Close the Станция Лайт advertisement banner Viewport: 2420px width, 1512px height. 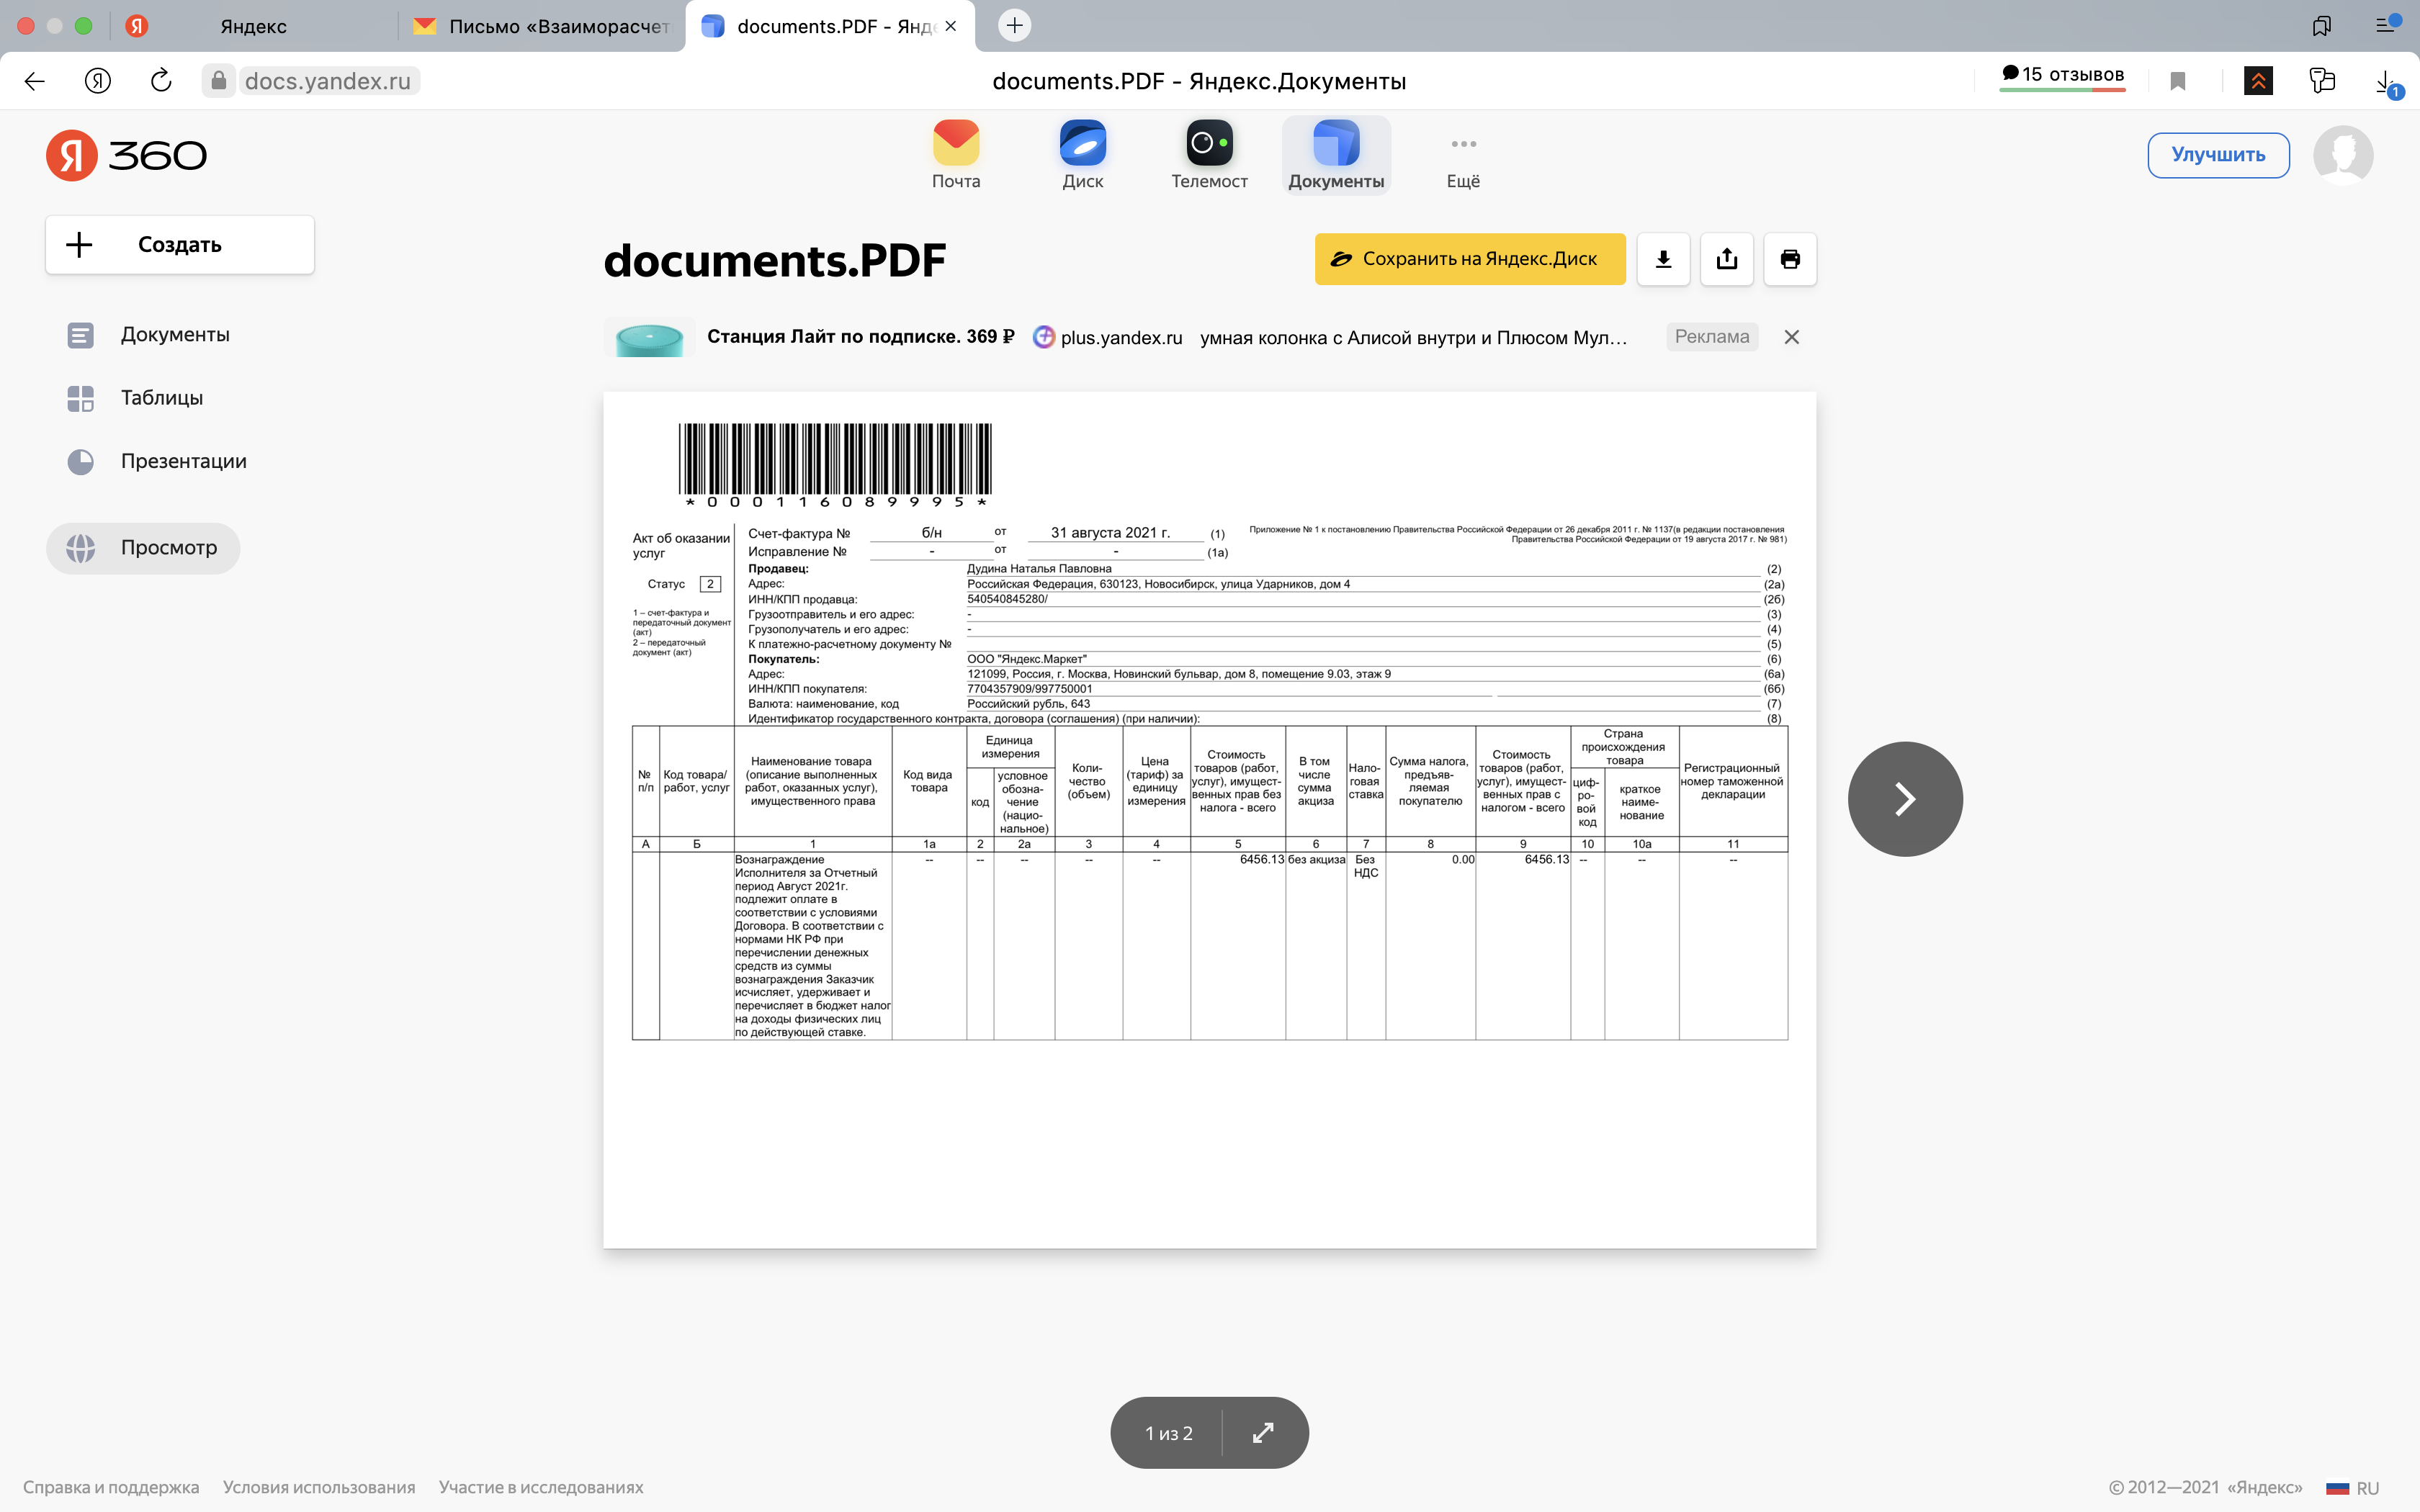click(x=1791, y=337)
